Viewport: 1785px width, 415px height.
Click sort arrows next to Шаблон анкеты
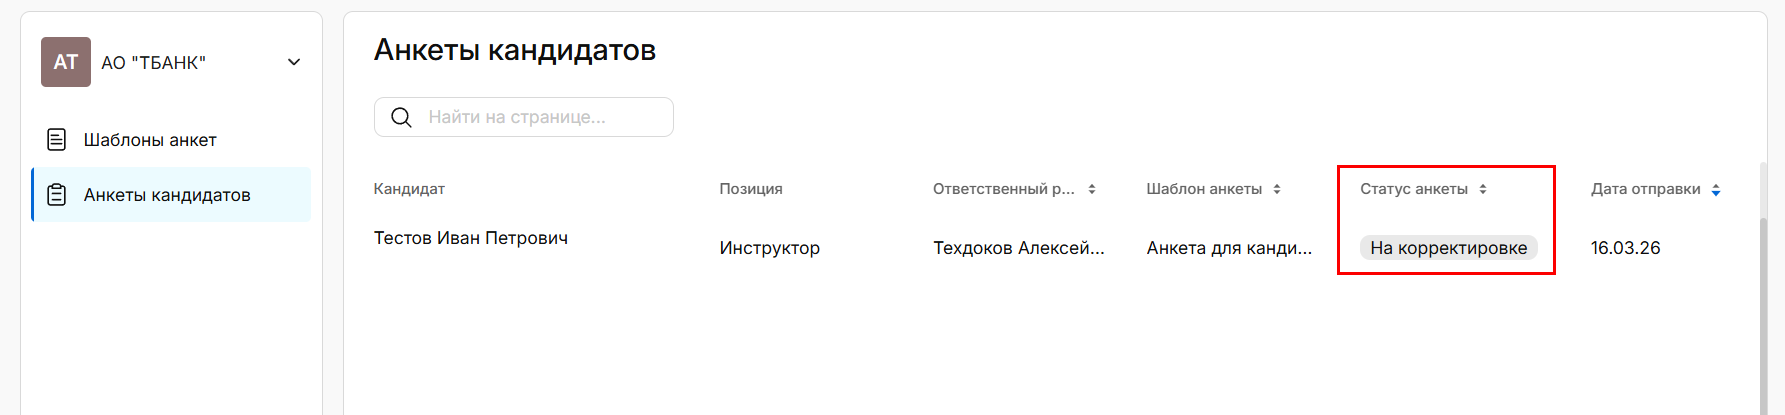(x=1277, y=189)
